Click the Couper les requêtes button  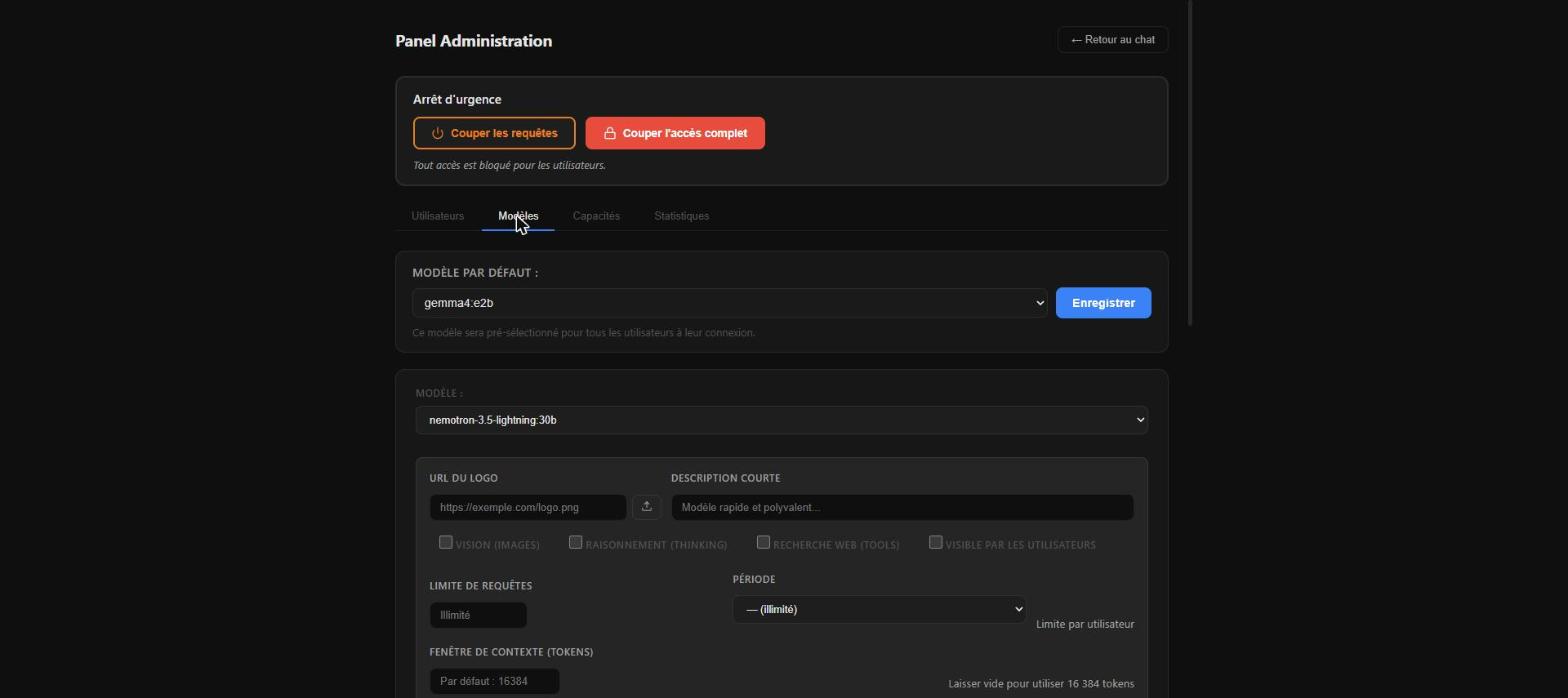click(x=494, y=133)
